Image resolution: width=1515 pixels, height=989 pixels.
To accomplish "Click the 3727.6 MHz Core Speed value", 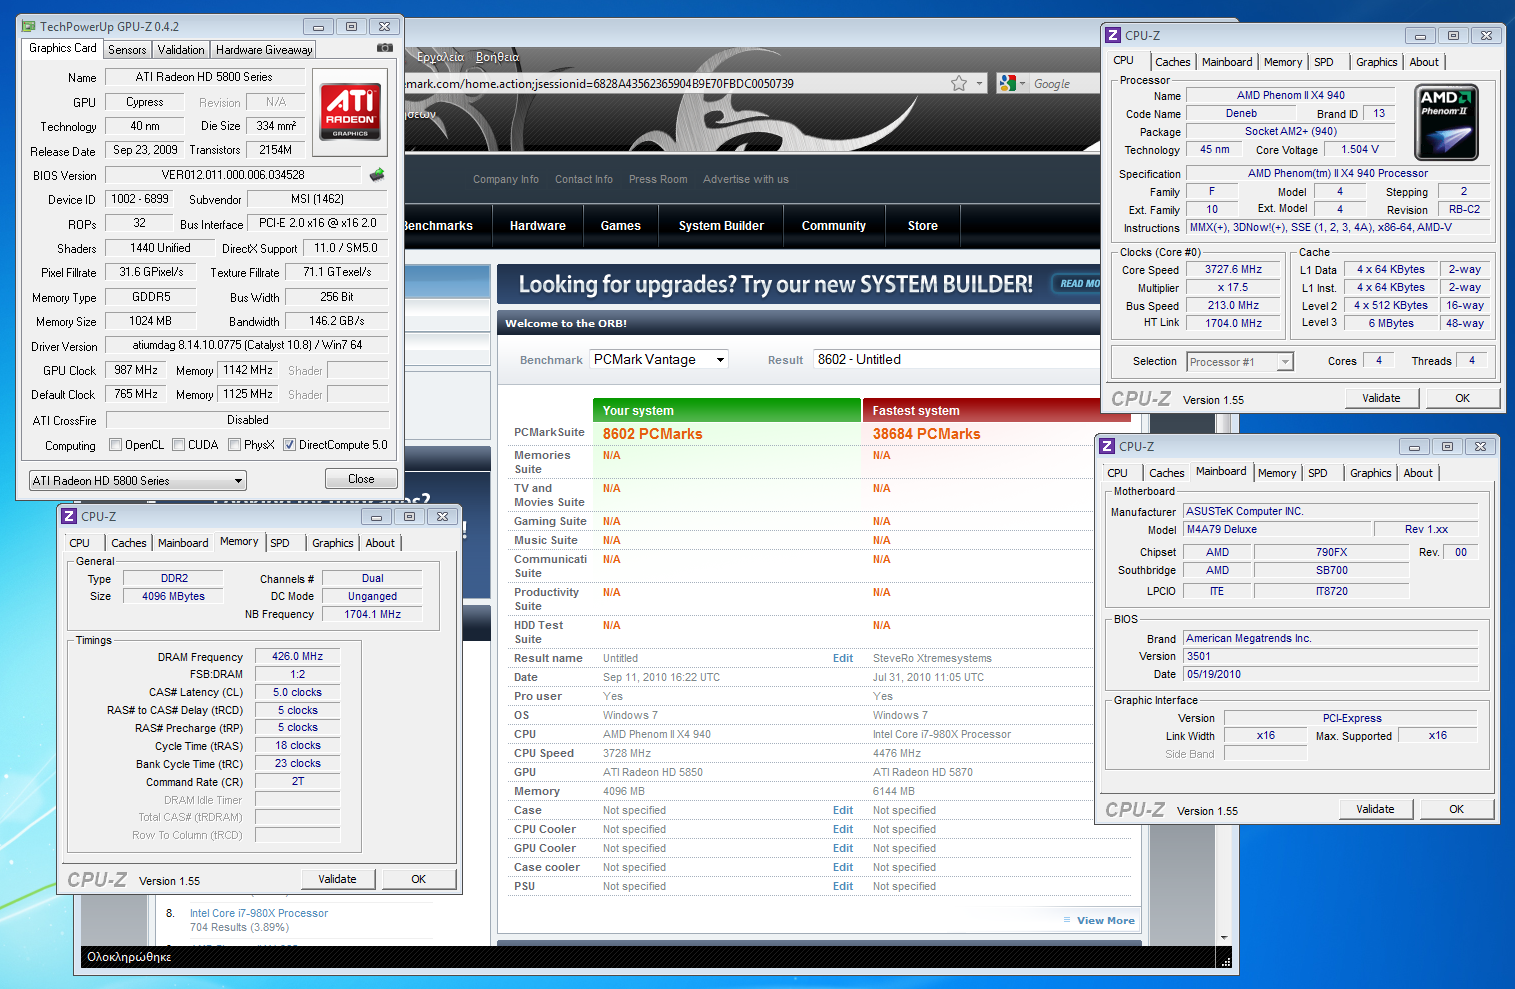I will coord(1233,270).
